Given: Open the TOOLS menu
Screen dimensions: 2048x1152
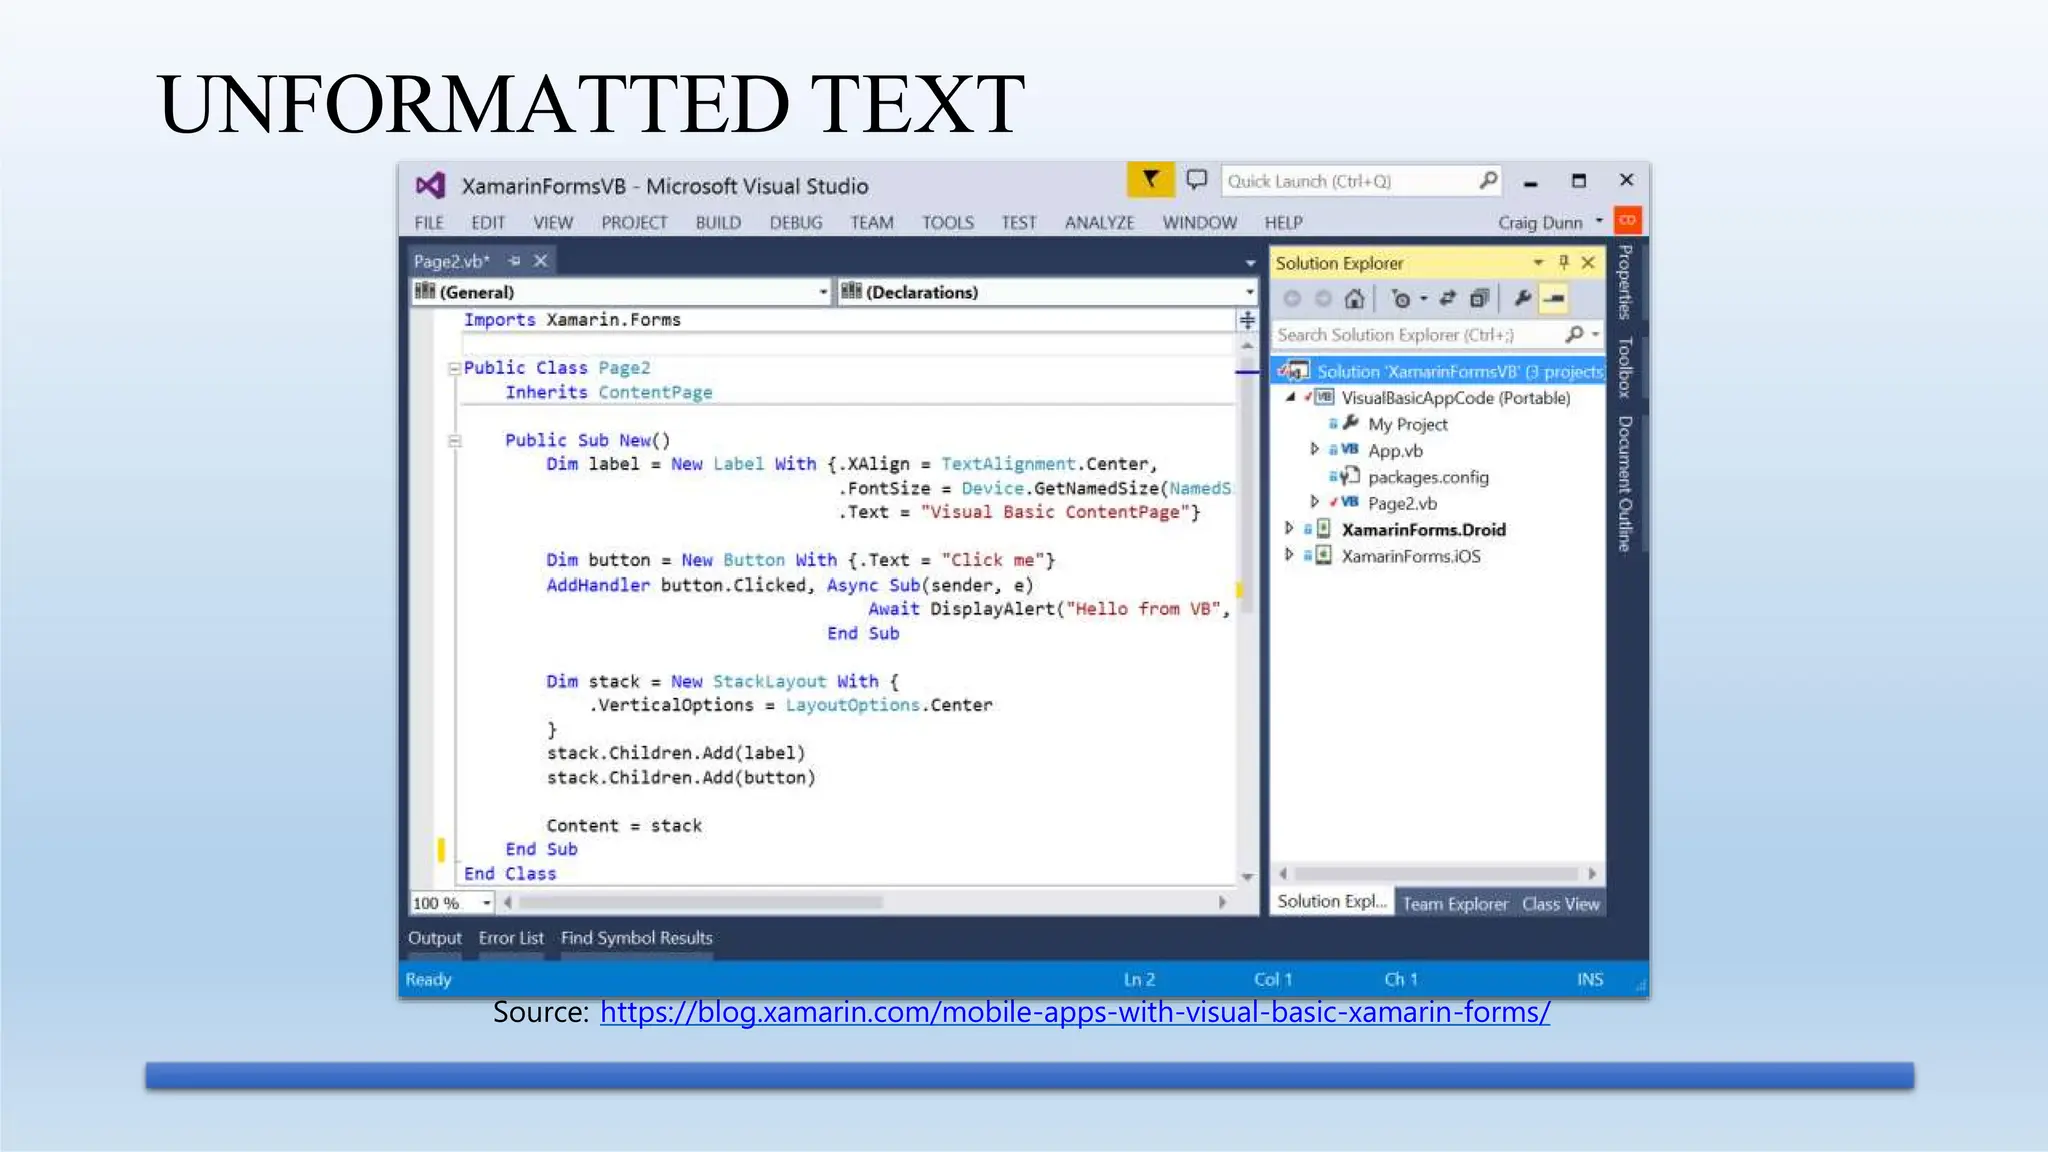Looking at the screenshot, I should [948, 222].
